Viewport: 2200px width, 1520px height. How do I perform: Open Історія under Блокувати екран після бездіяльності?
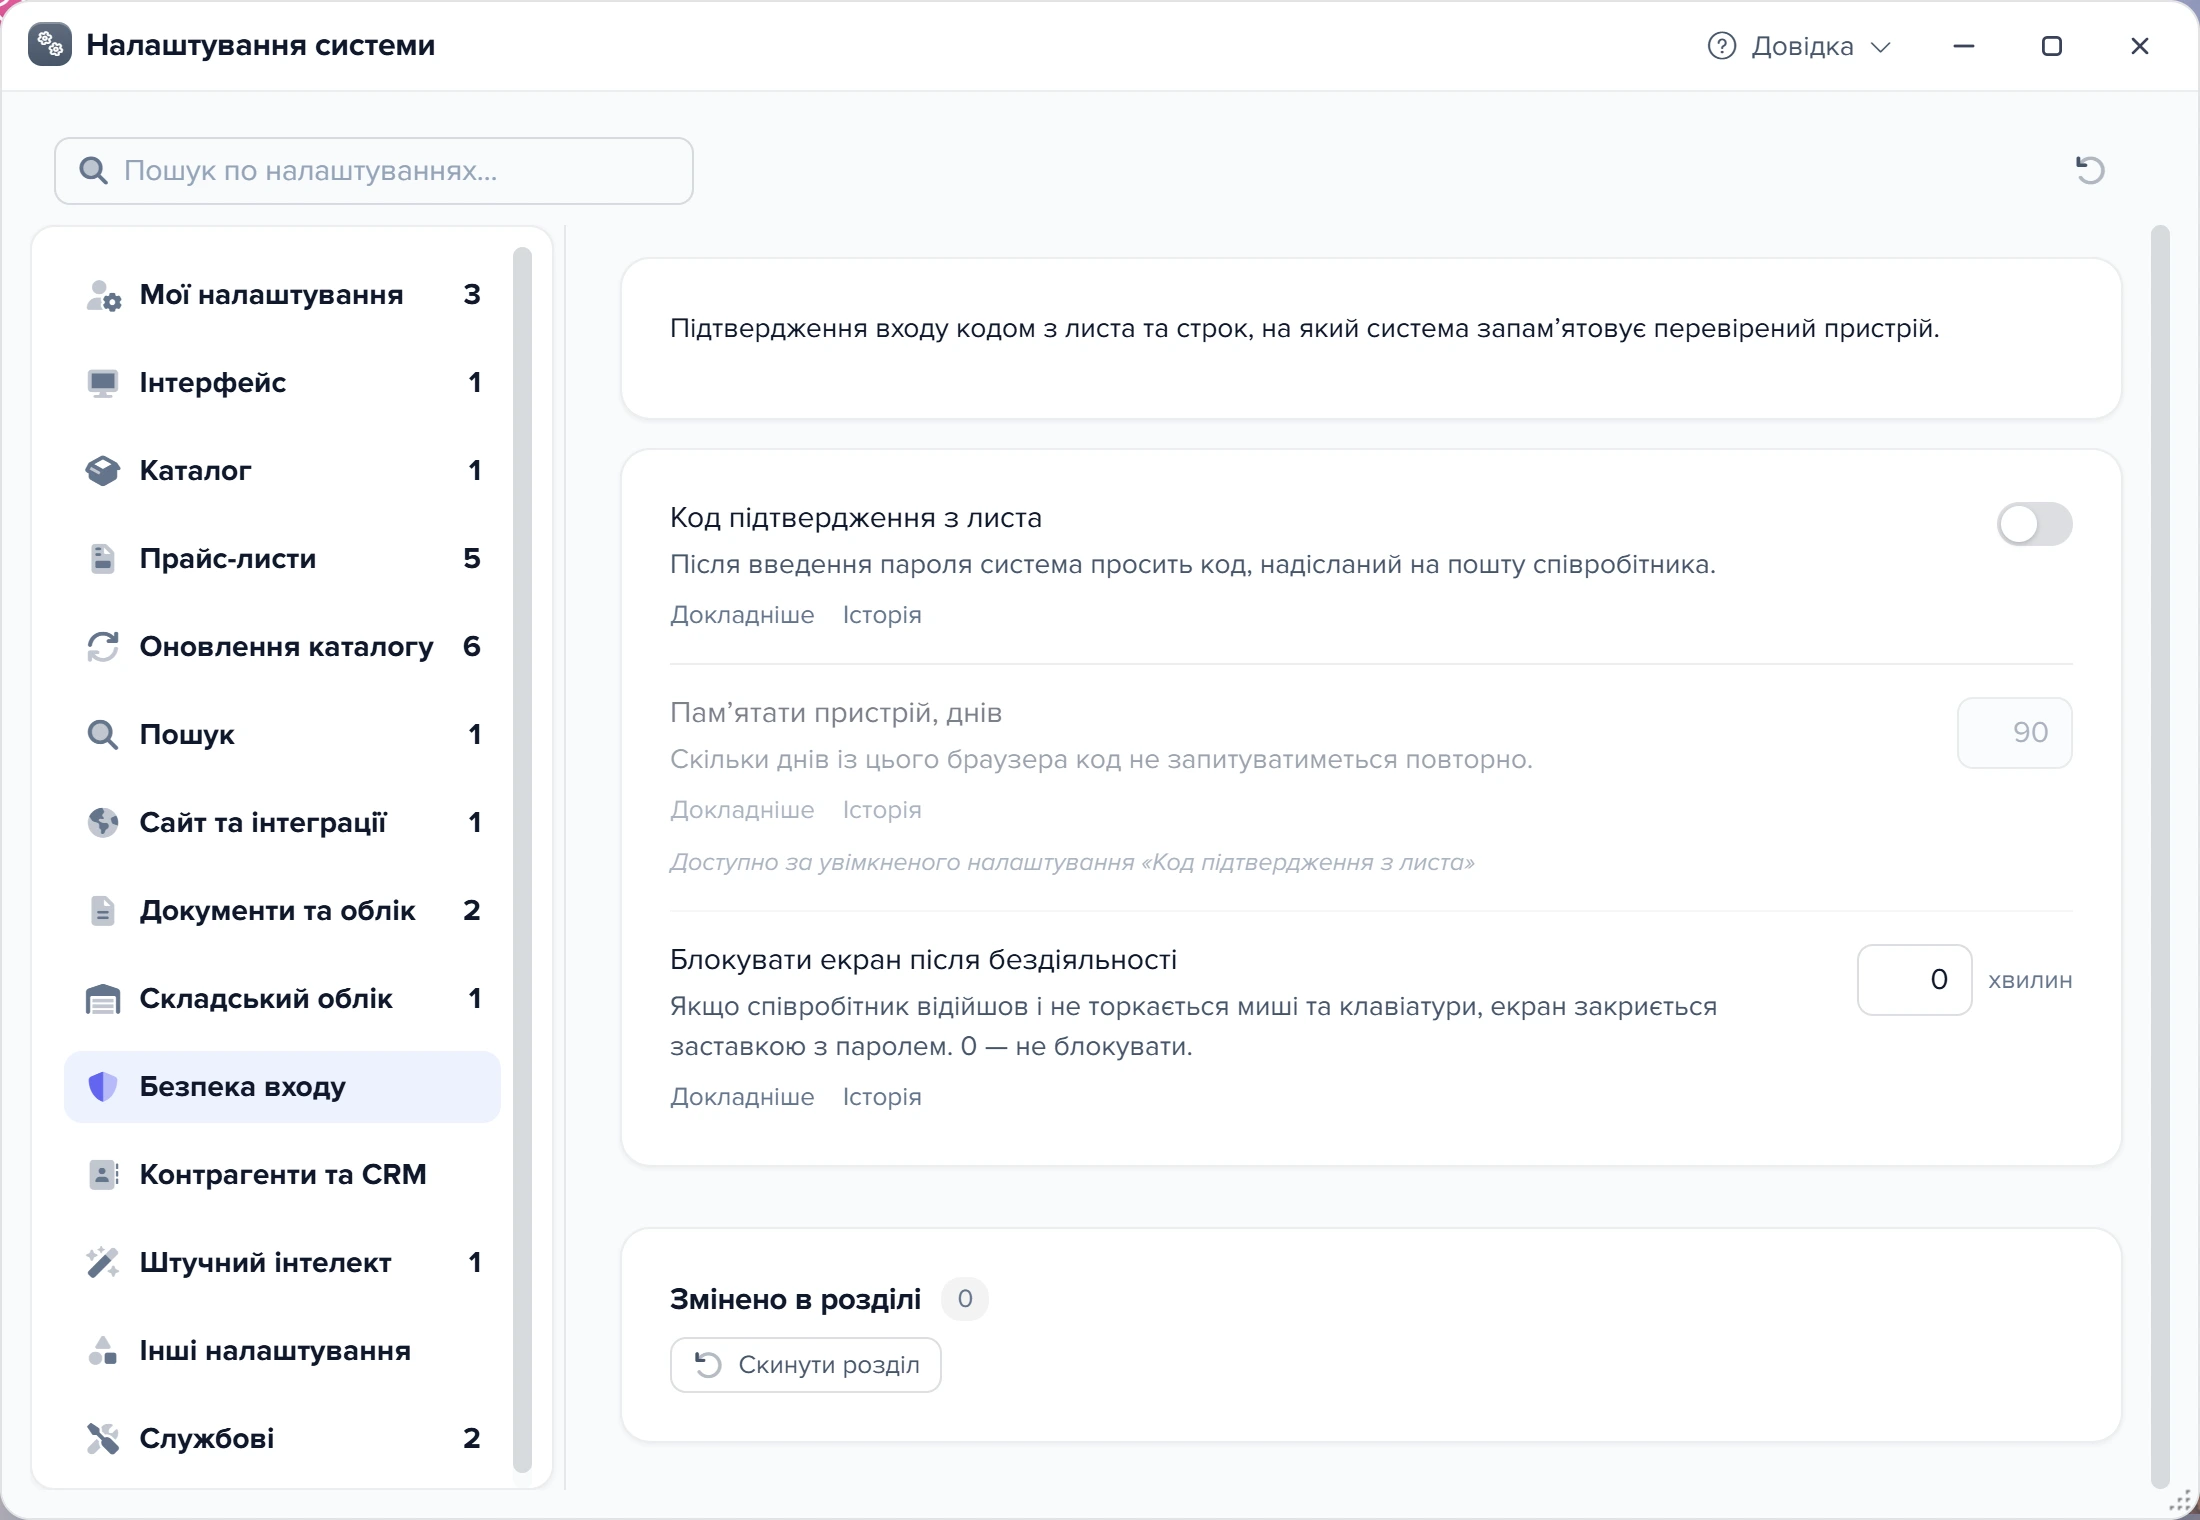(882, 1097)
